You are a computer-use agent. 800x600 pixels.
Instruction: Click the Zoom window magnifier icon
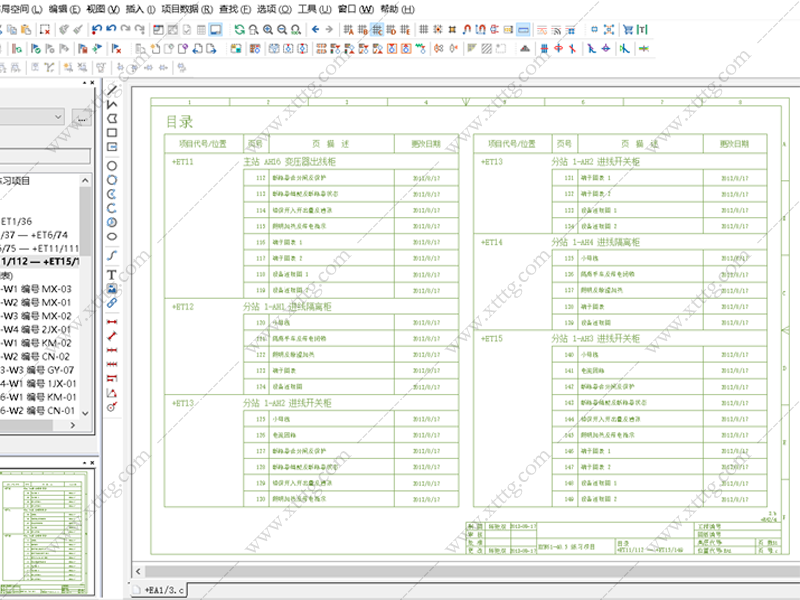click(x=254, y=30)
